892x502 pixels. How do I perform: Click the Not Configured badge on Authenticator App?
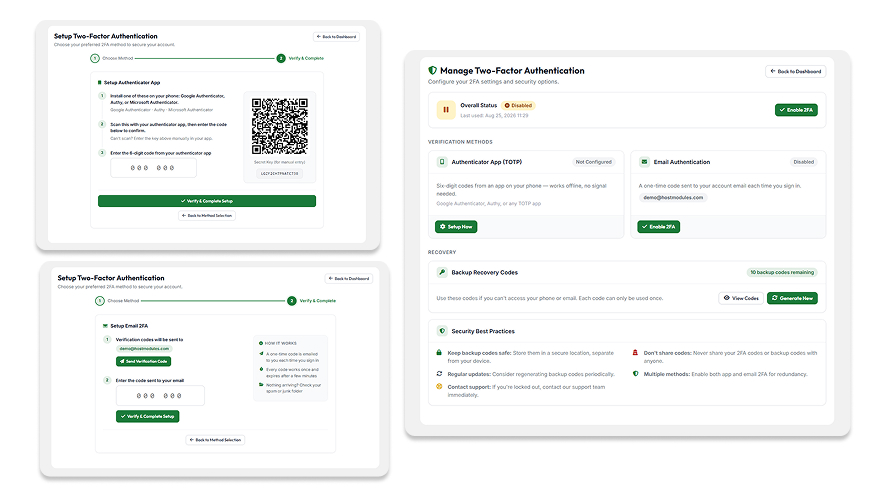pos(593,162)
